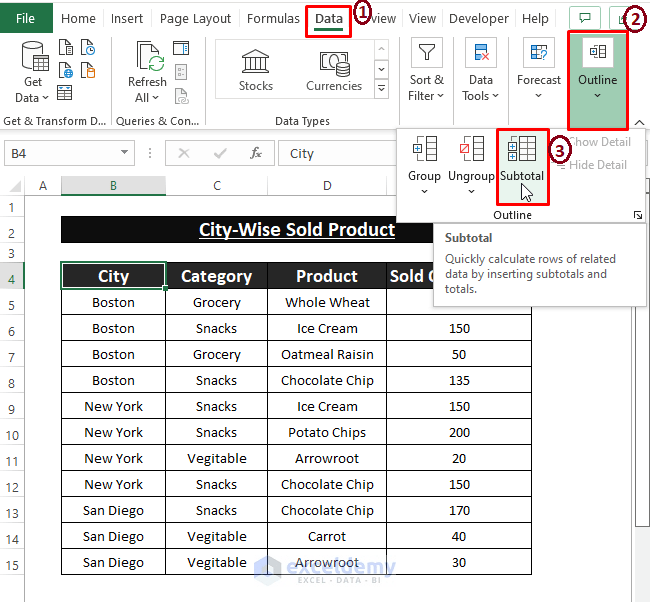Open the connection Properties icon

[181, 72]
